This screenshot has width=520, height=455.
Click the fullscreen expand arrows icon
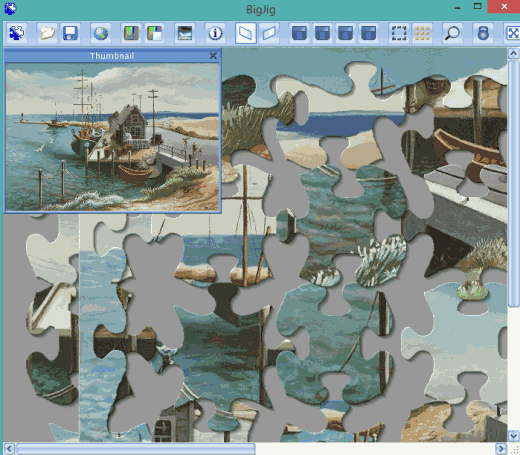(x=513, y=33)
